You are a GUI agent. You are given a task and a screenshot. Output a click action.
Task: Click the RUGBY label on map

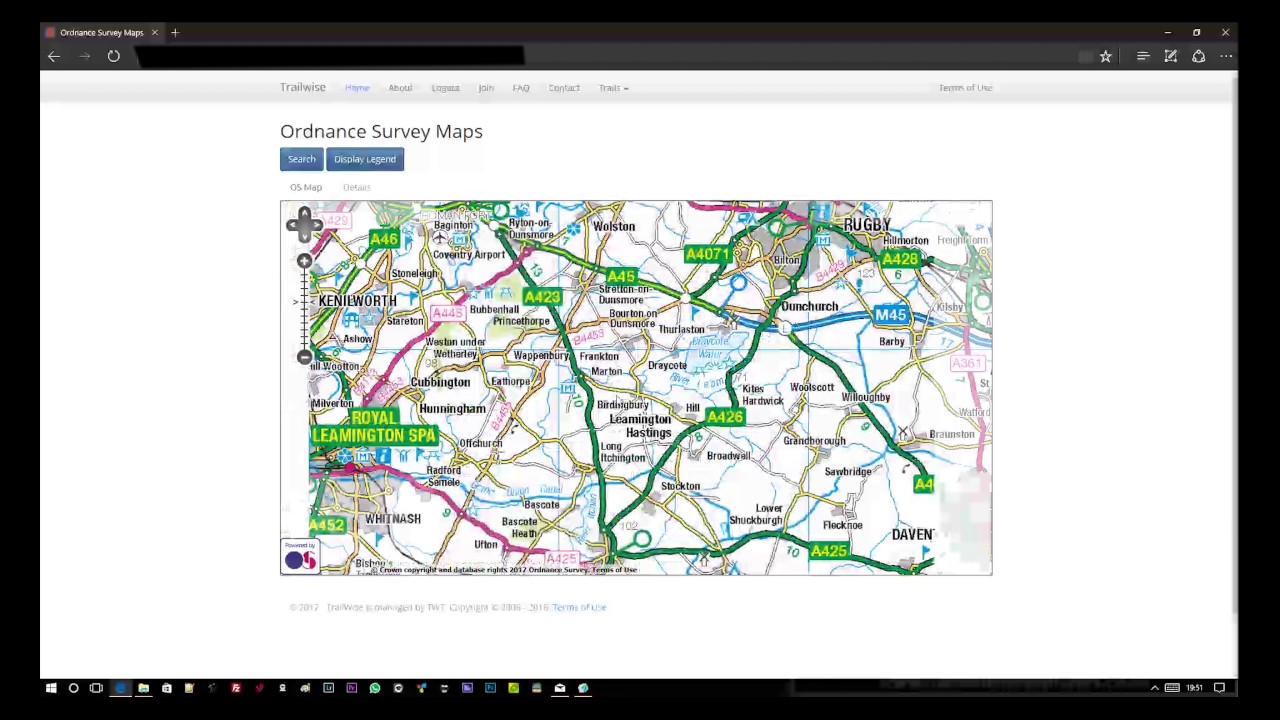(x=867, y=225)
